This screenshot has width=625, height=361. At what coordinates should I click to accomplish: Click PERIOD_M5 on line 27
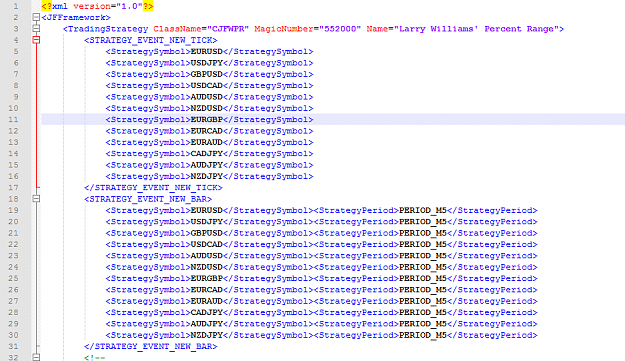pos(423,301)
